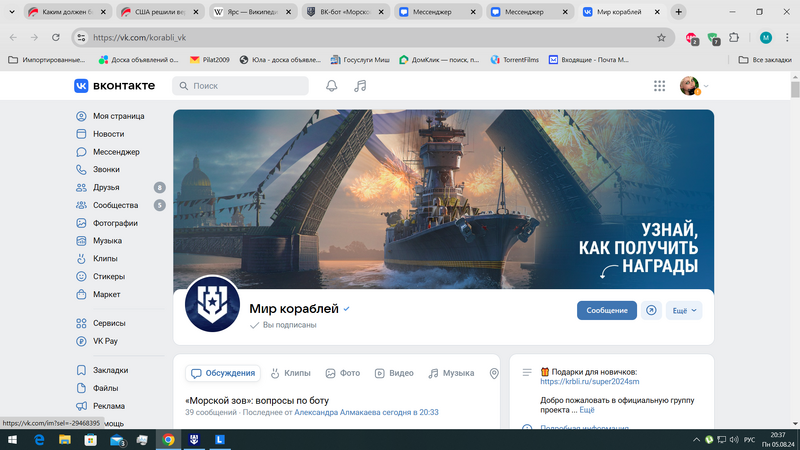Click the VK search field
Screen dimensions: 800x450
(240, 86)
